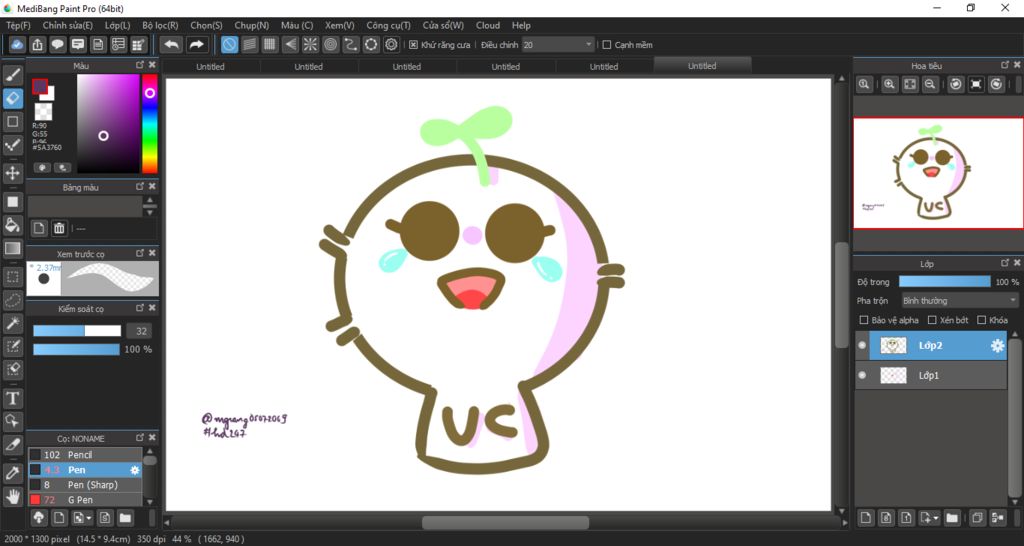Viewport: 1024px width, 546px height.
Task: Check Bảo vệ alpha option
Action: pos(864,320)
